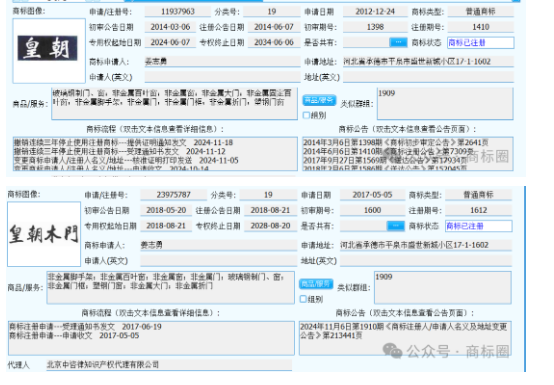554x385 pixels.
Task: Click the 是否共有 ellipsis button for trademark 23975787
Action: (395, 226)
